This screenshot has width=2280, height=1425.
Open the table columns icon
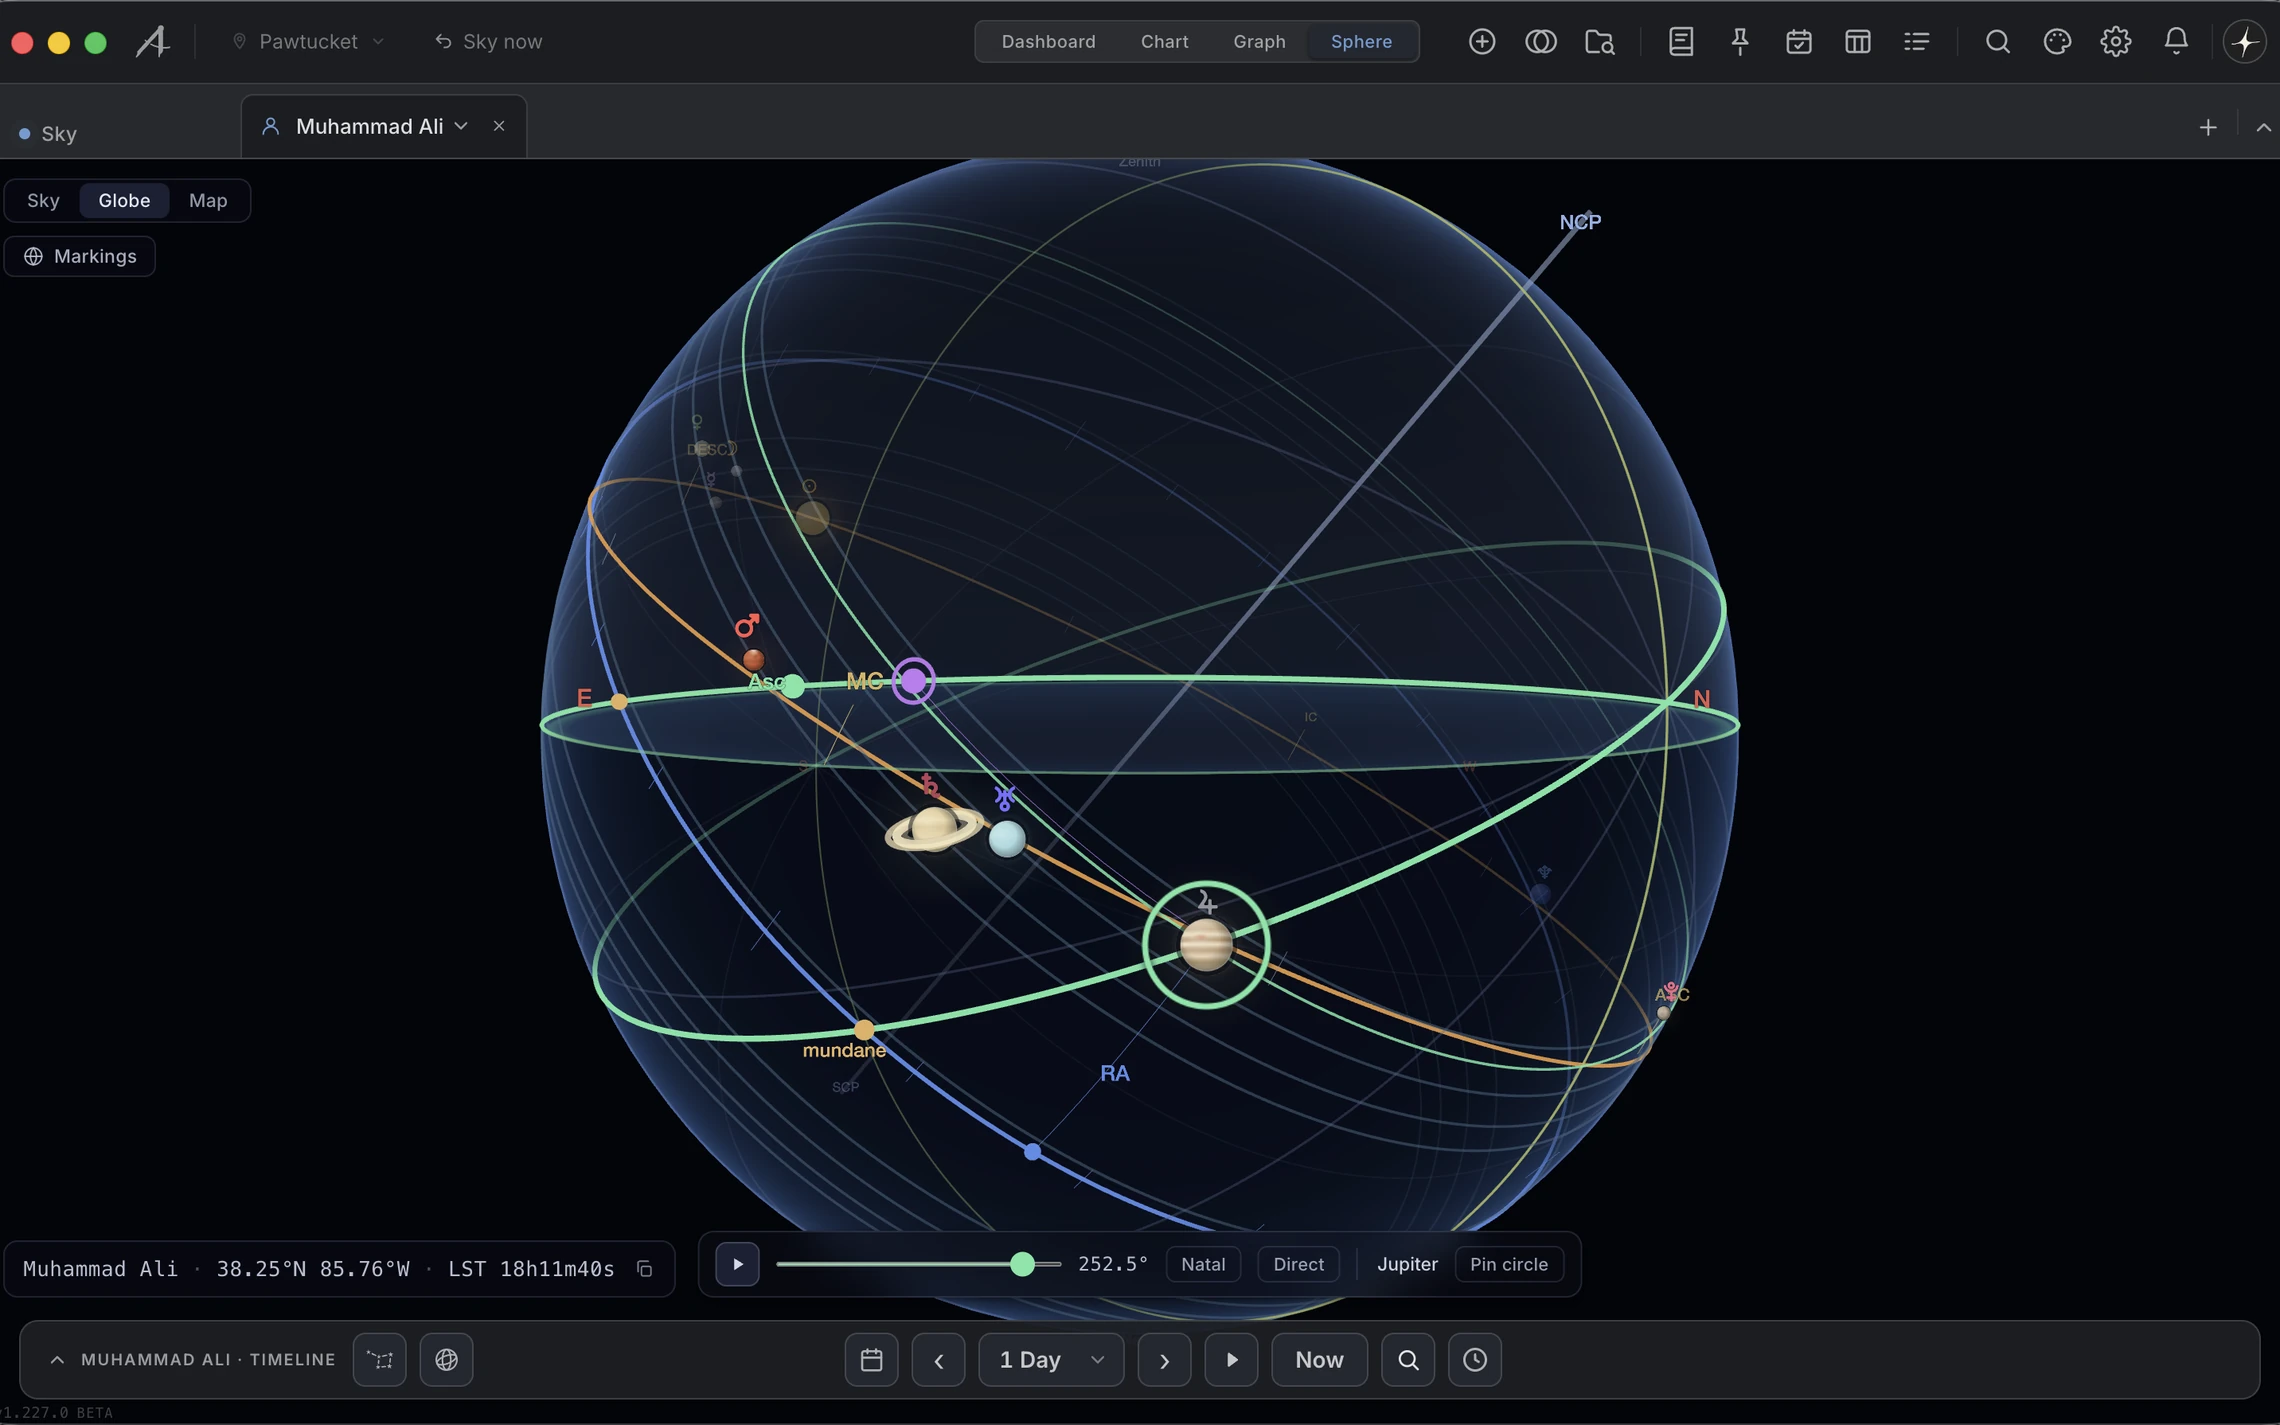(x=1858, y=41)
